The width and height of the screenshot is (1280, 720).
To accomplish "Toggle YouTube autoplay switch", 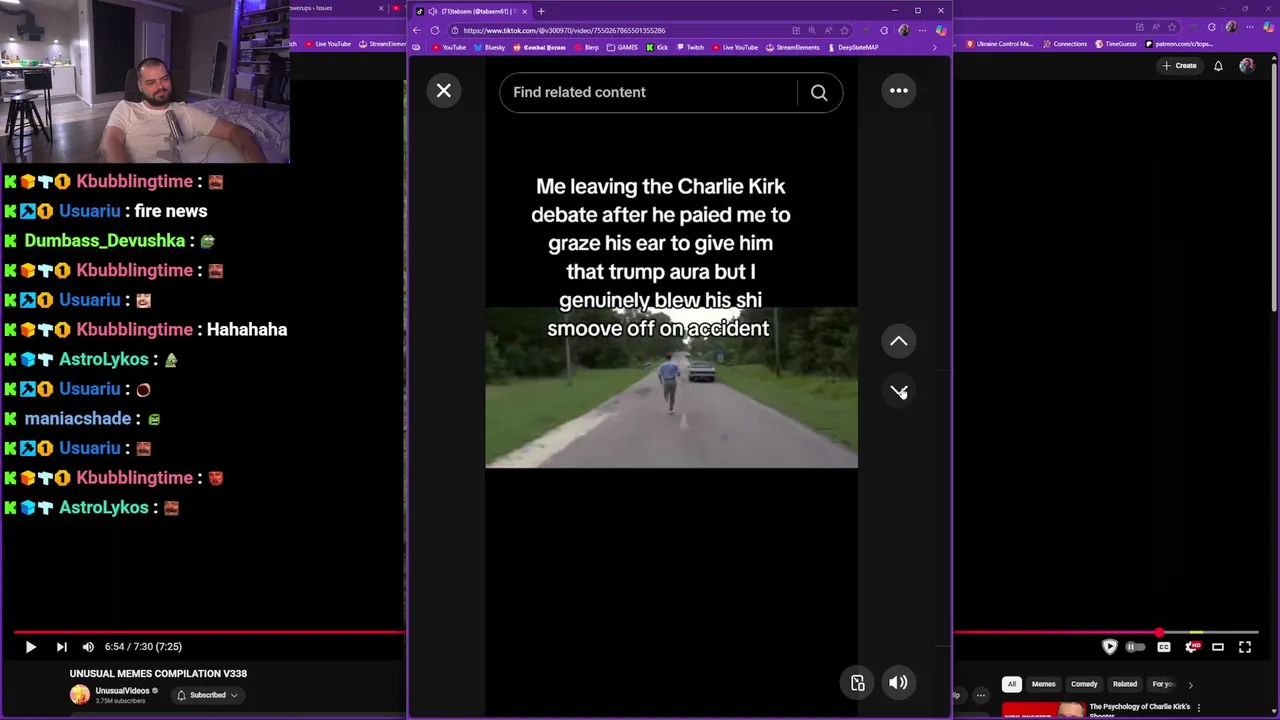I will (x=1136, y=647).
